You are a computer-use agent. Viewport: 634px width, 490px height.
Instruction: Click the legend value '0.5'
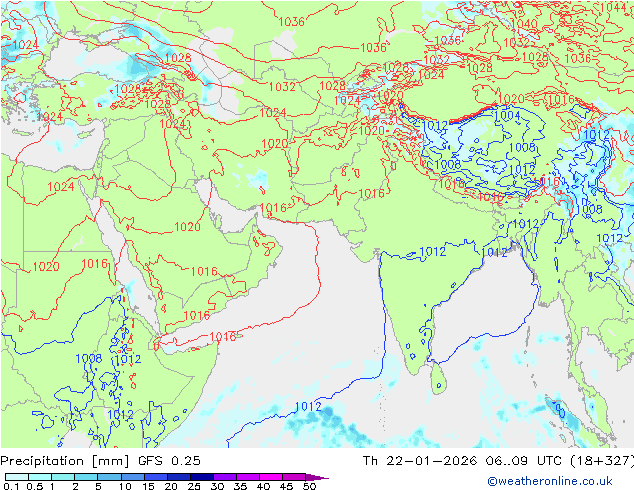tap(34, 486)
